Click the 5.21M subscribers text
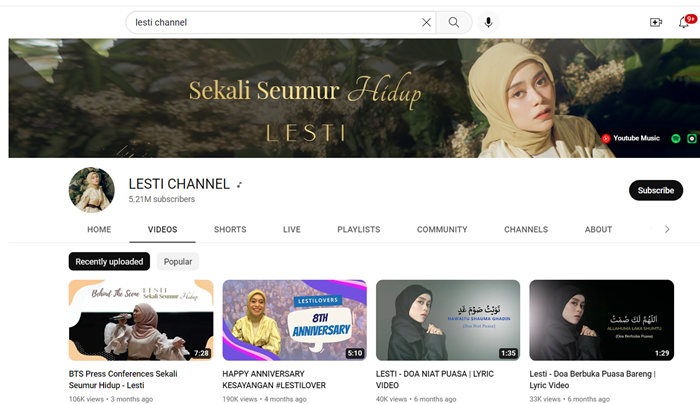The height and width of the screenshot is (404, 700). pos(162,199)
